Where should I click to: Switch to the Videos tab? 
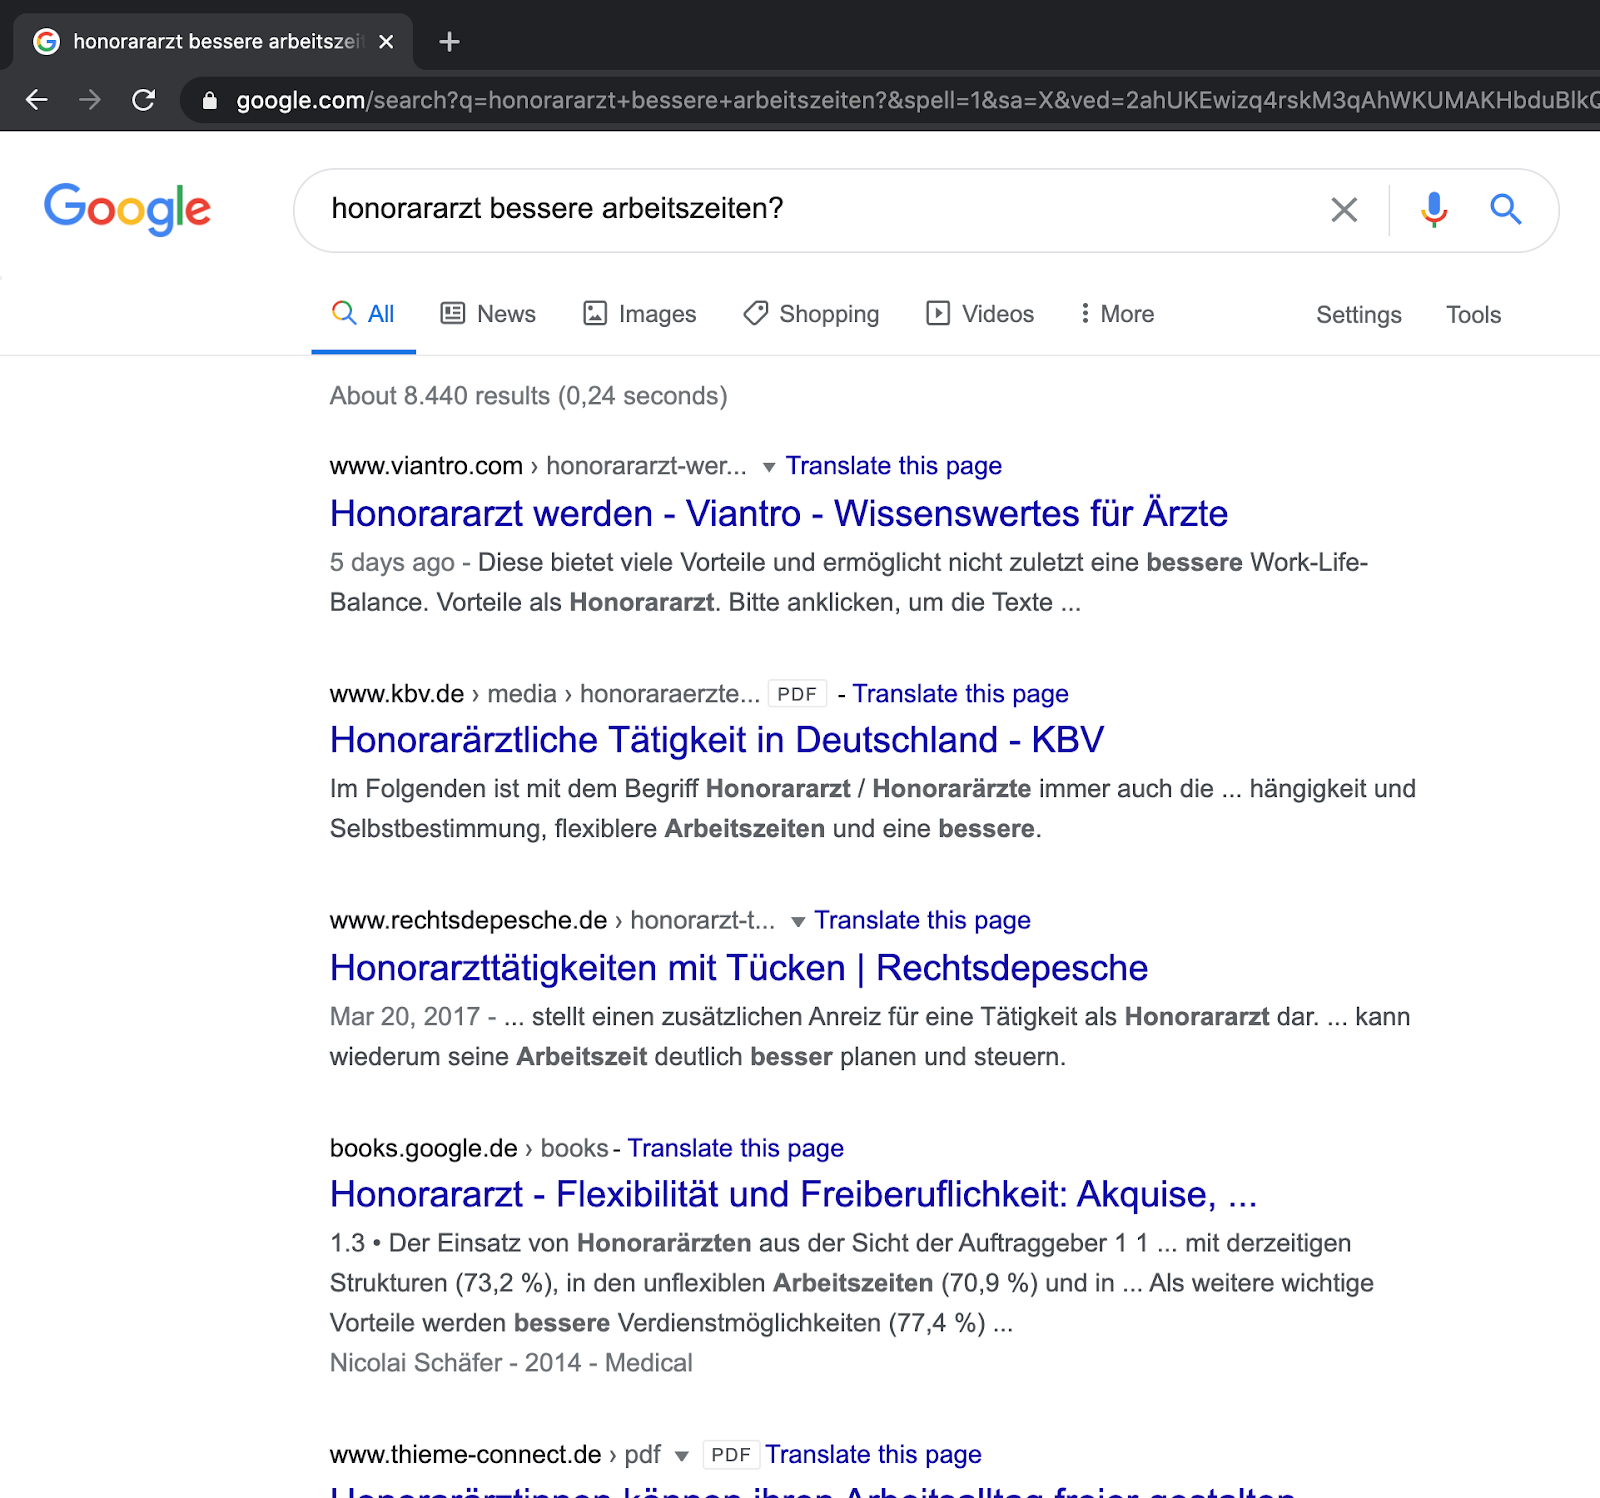point(980,314)
